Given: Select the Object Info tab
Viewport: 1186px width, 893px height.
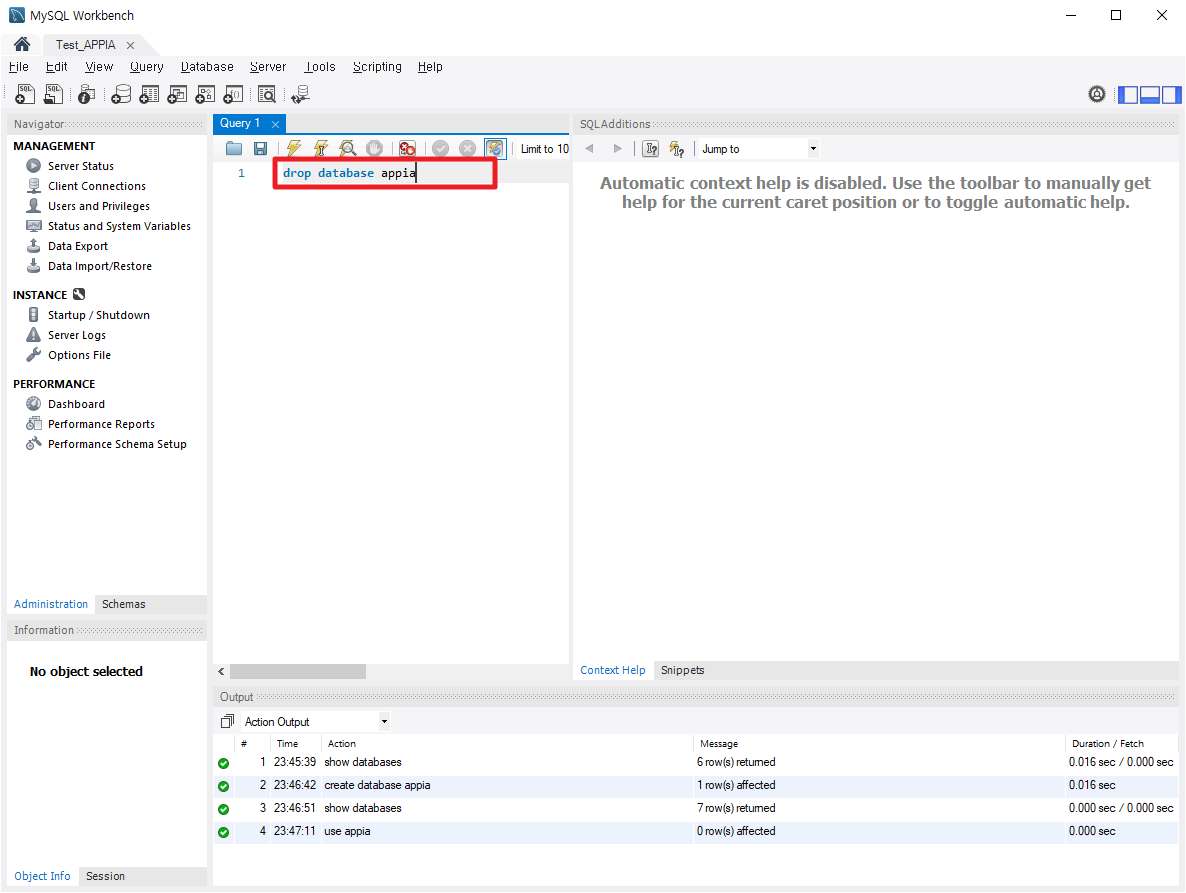Looking at the screenshot, I should 42,876.
